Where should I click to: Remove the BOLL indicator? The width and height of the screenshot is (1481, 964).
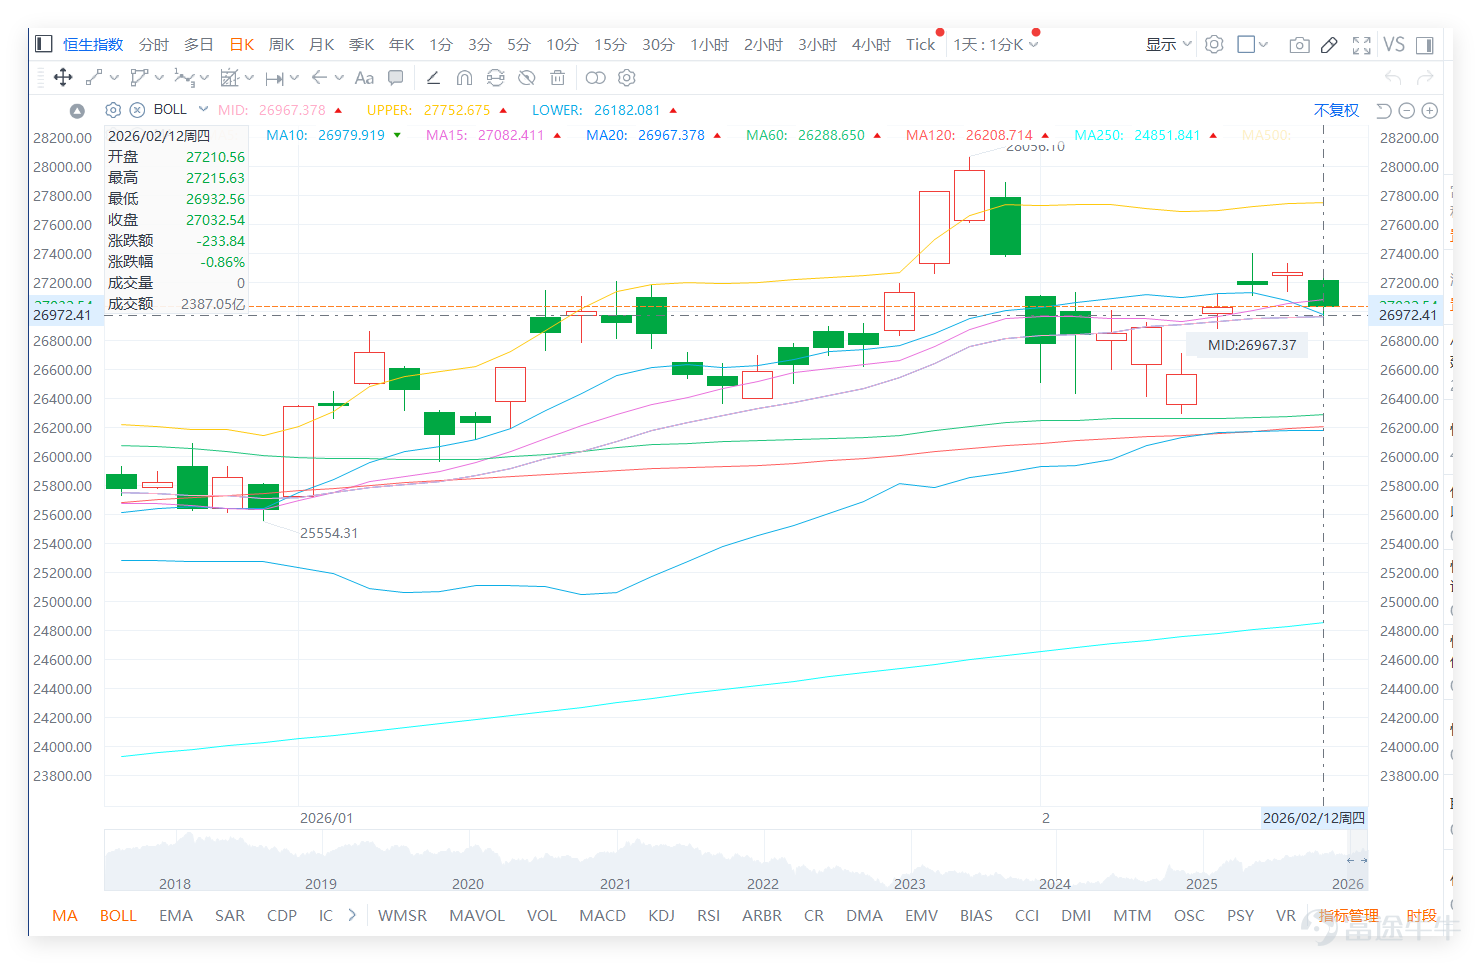[x=137, y=110]
